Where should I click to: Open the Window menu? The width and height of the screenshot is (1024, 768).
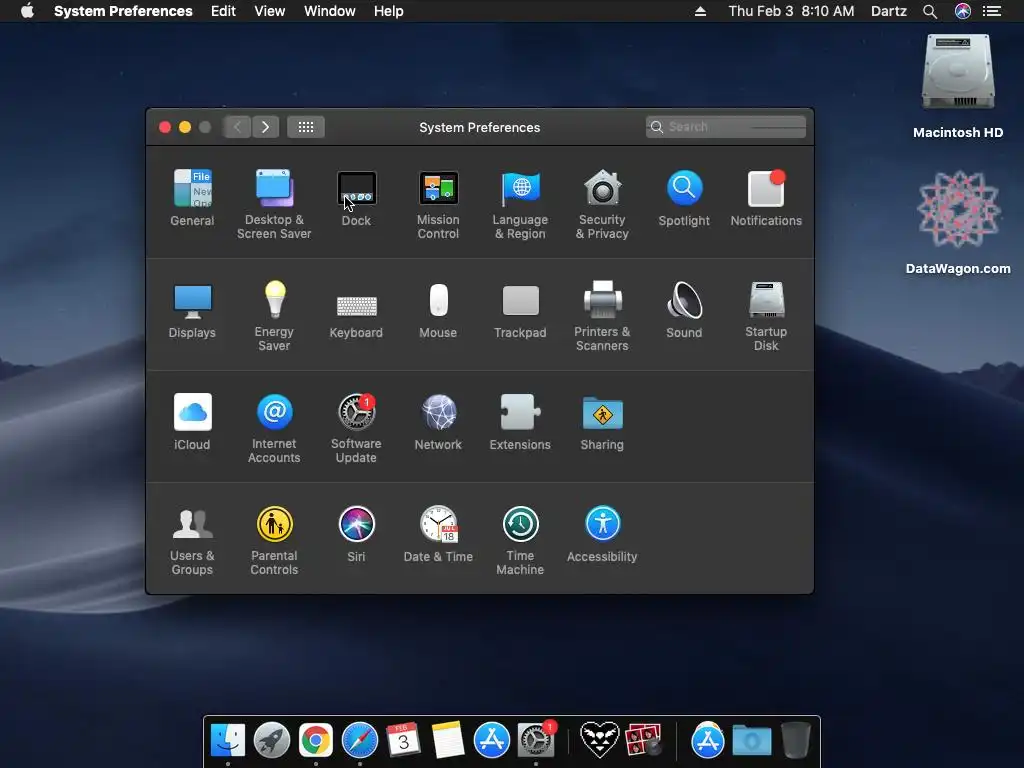[x=330, y=11]
